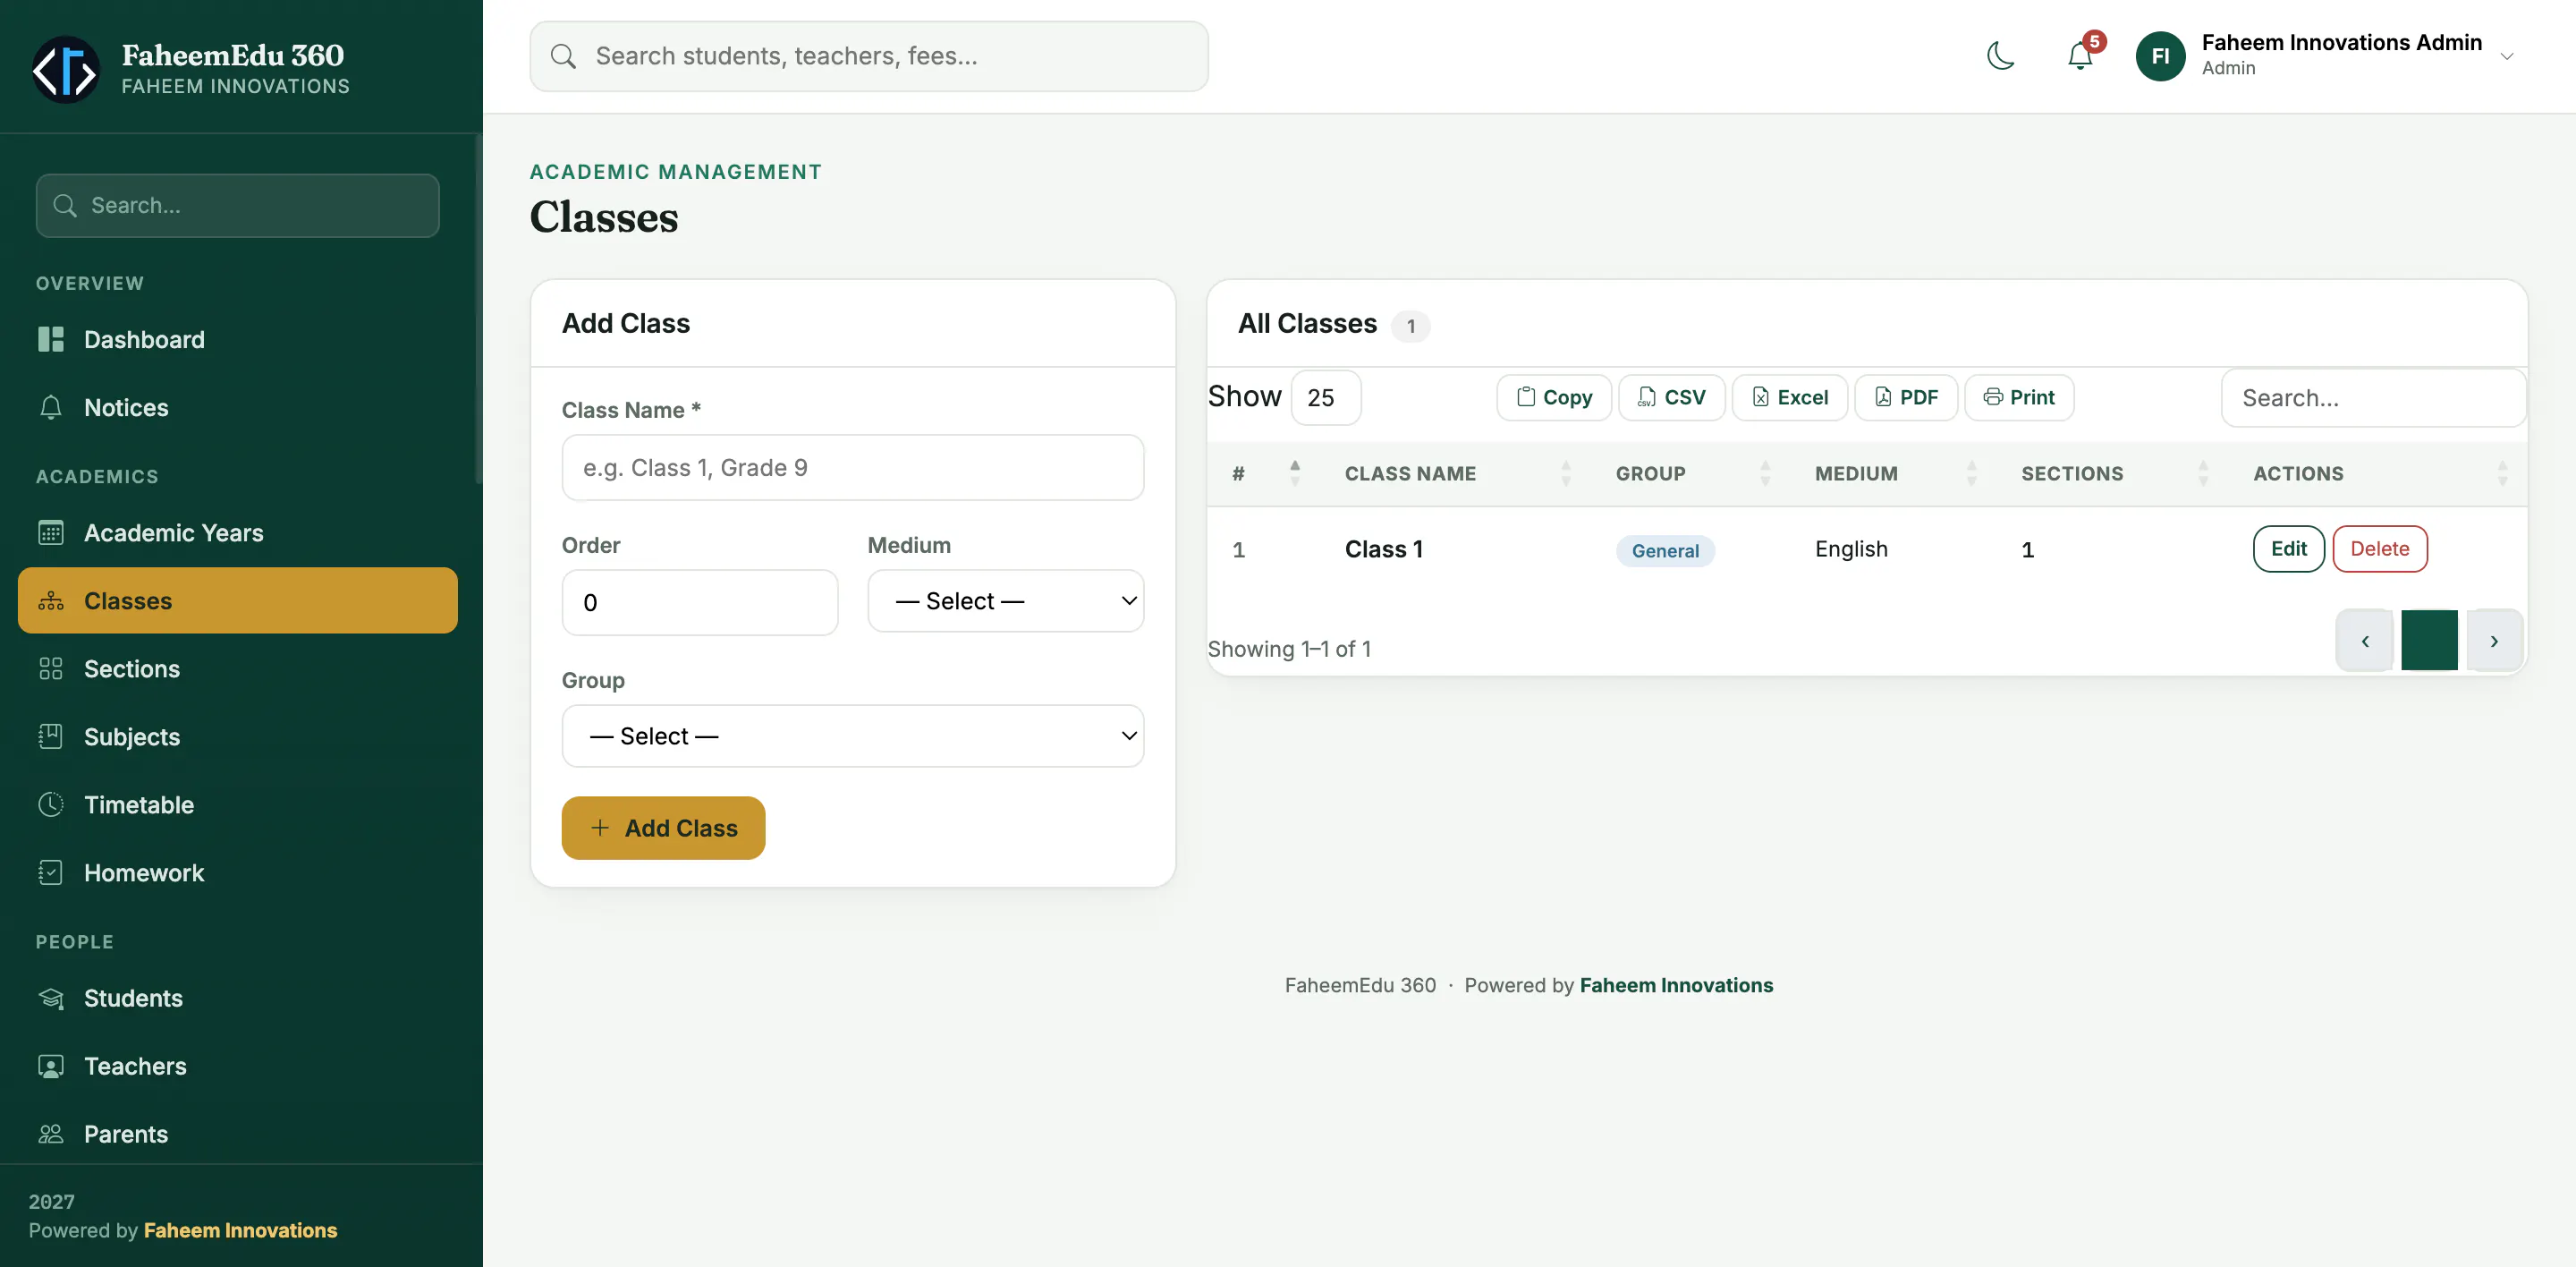2576x1267 pixels.
Task: Click the Order number field
Action: point(700,602)
